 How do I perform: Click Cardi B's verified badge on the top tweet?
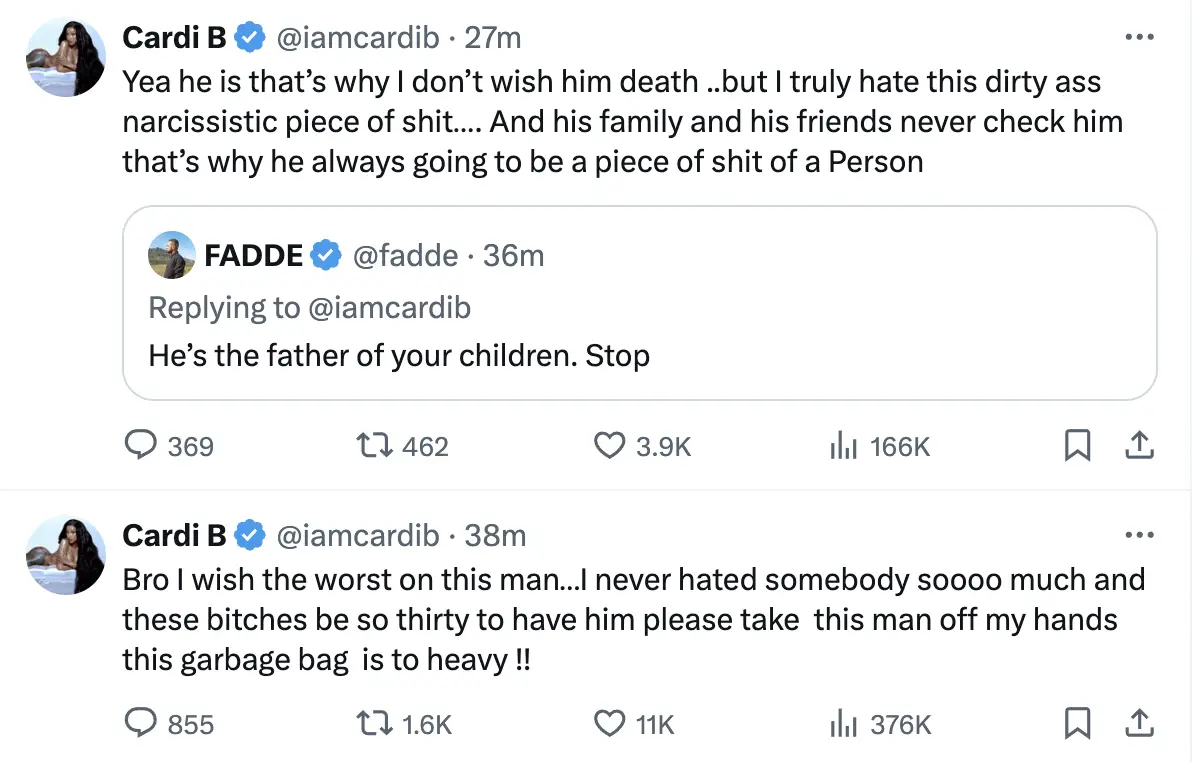(247, 37)
